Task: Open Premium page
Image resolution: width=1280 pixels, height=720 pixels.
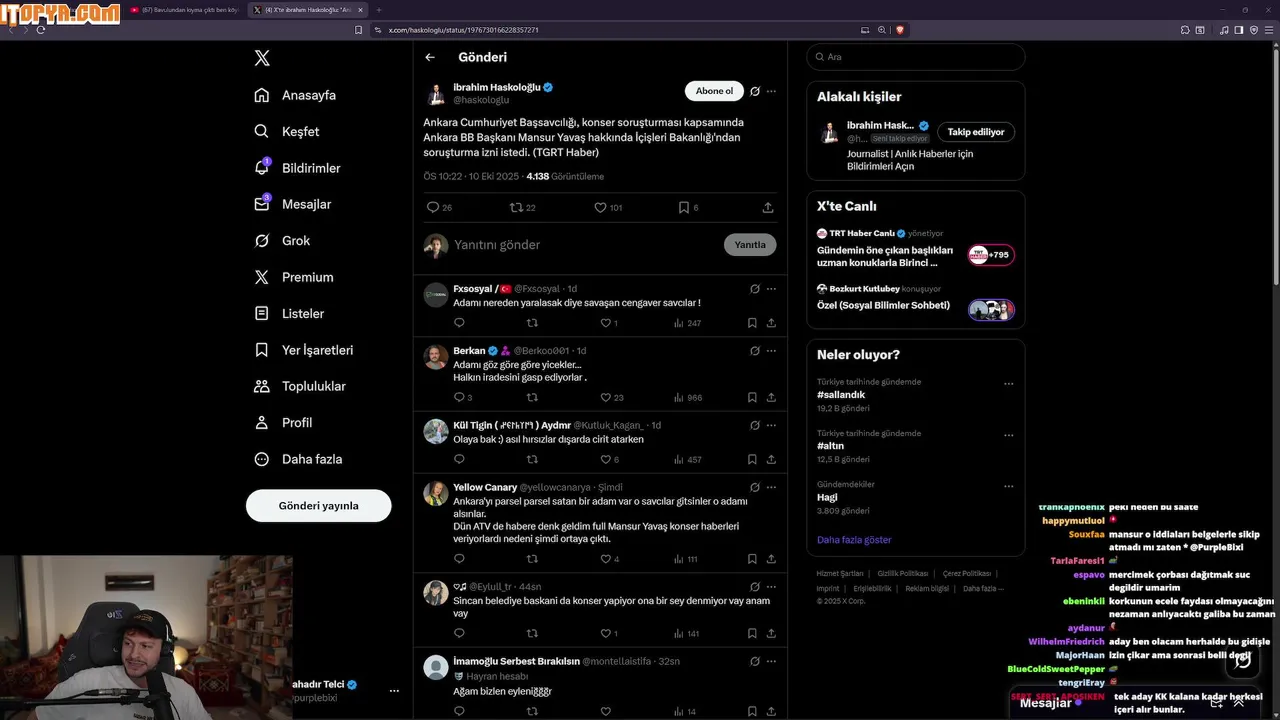Action: tap(294, 277)
